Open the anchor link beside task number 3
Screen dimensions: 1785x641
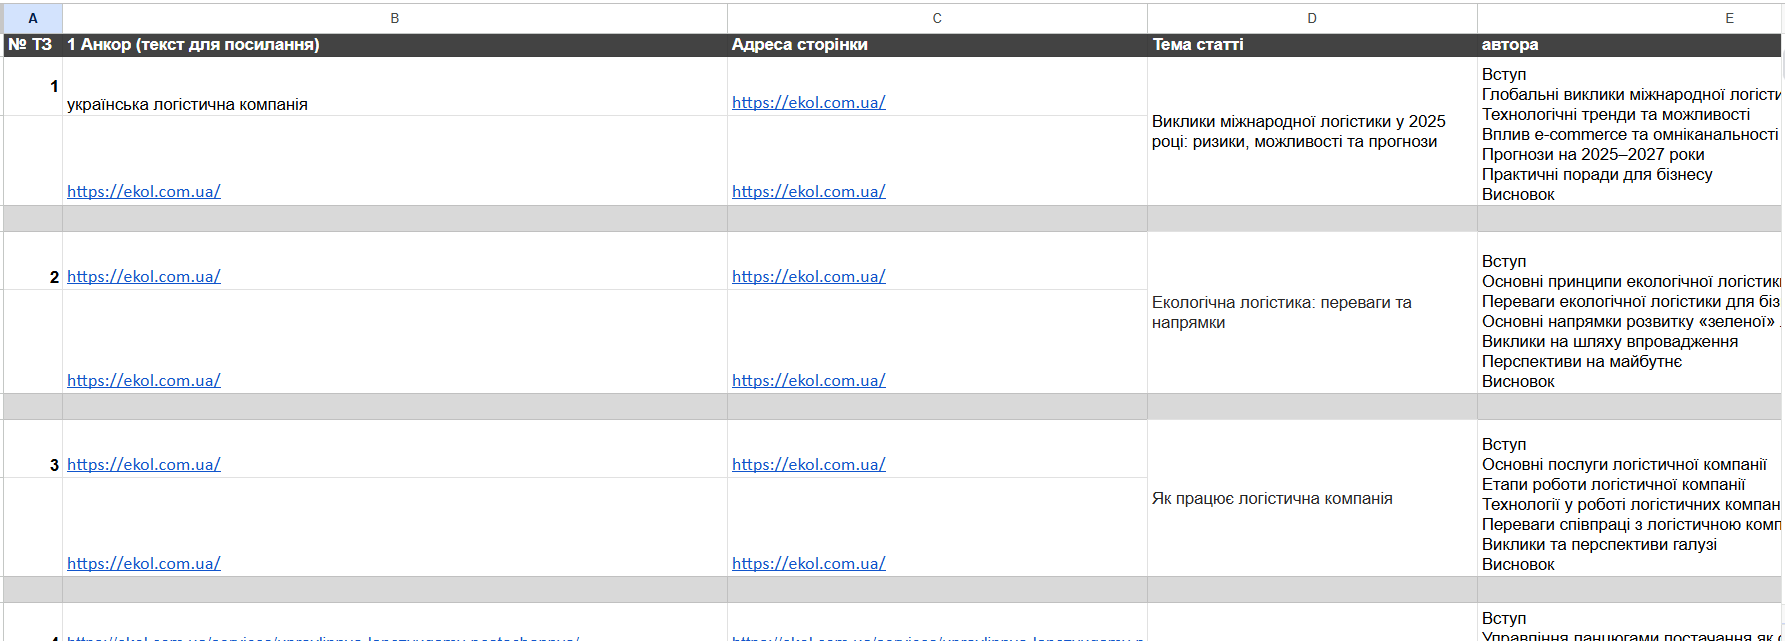[x=143, y=464]
